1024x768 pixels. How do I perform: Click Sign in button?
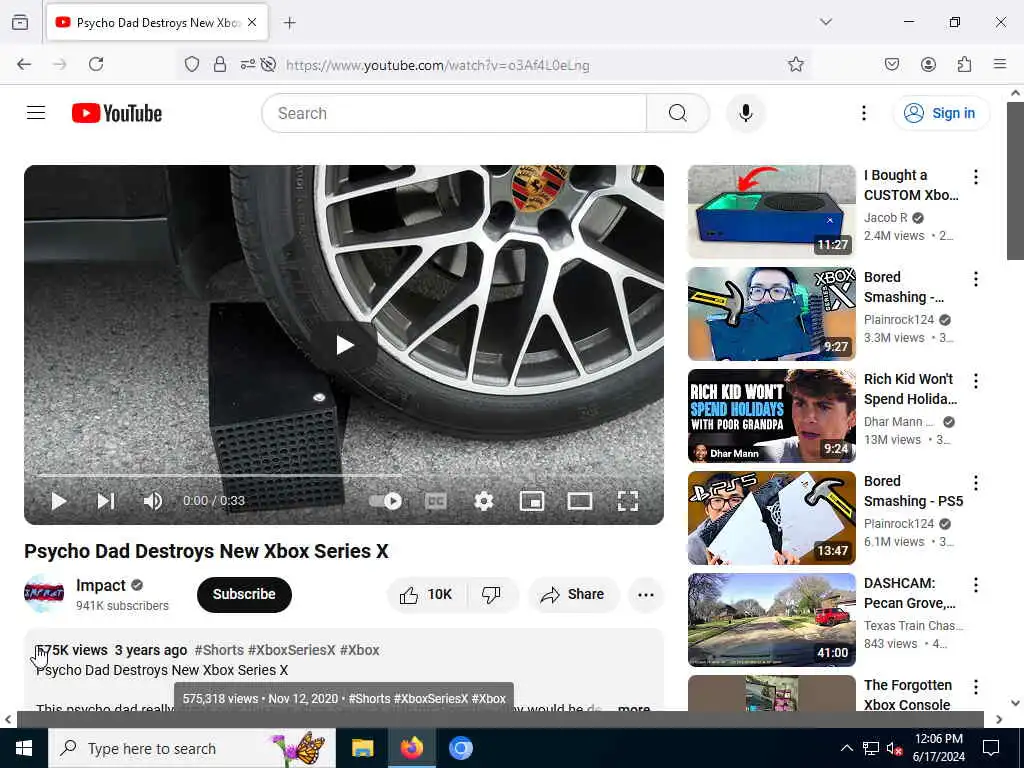click(x=940, y=113)
